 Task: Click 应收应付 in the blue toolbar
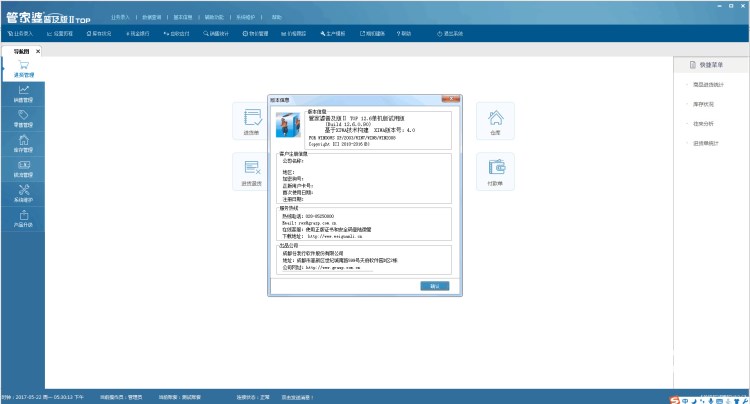176,33
